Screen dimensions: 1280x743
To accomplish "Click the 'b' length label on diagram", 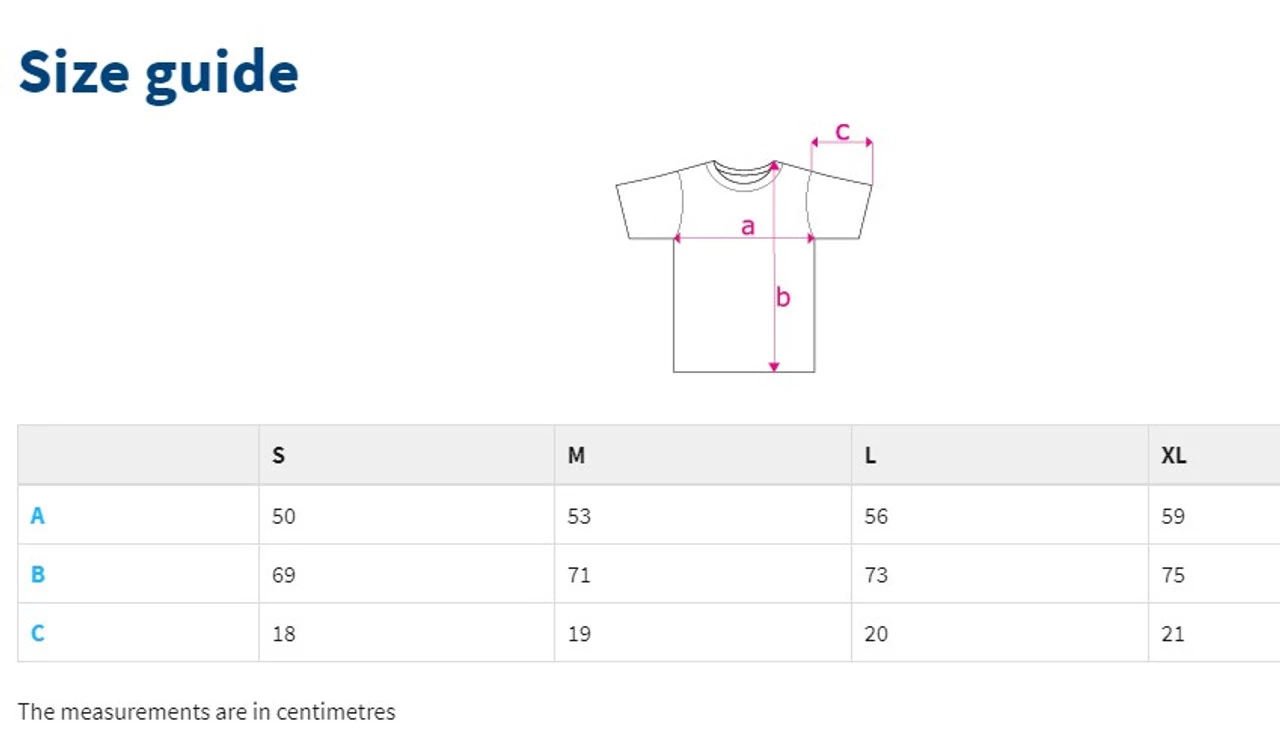I will click(783, 297).
